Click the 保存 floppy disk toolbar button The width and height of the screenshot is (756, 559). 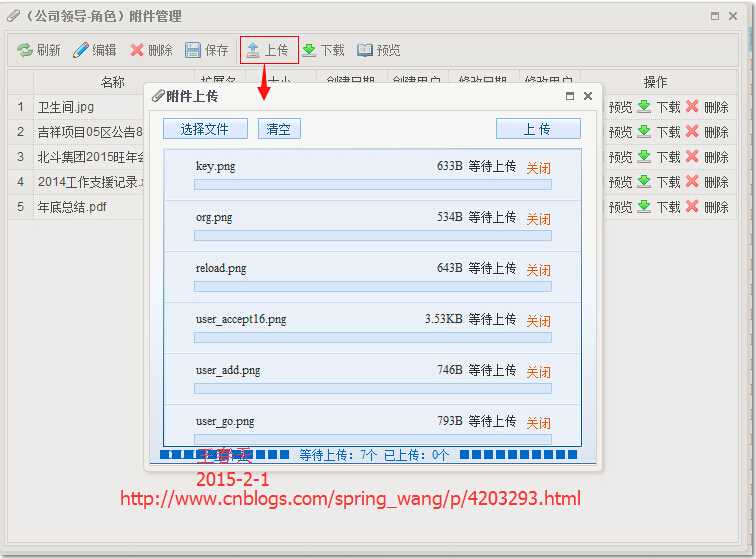tap(207, 50)
